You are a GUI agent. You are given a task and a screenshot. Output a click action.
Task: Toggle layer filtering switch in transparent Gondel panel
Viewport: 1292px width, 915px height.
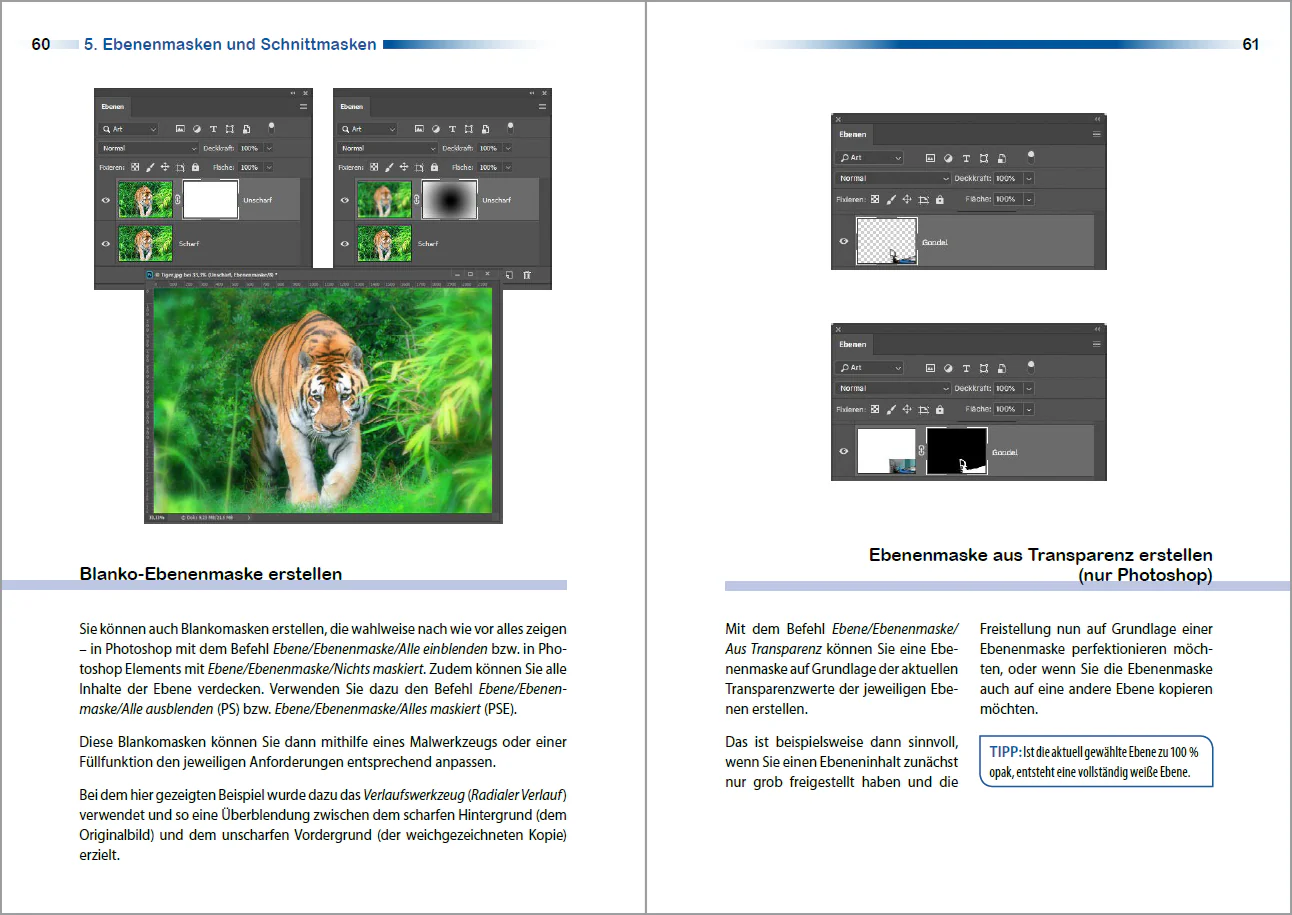click(x=1030, y=157)
